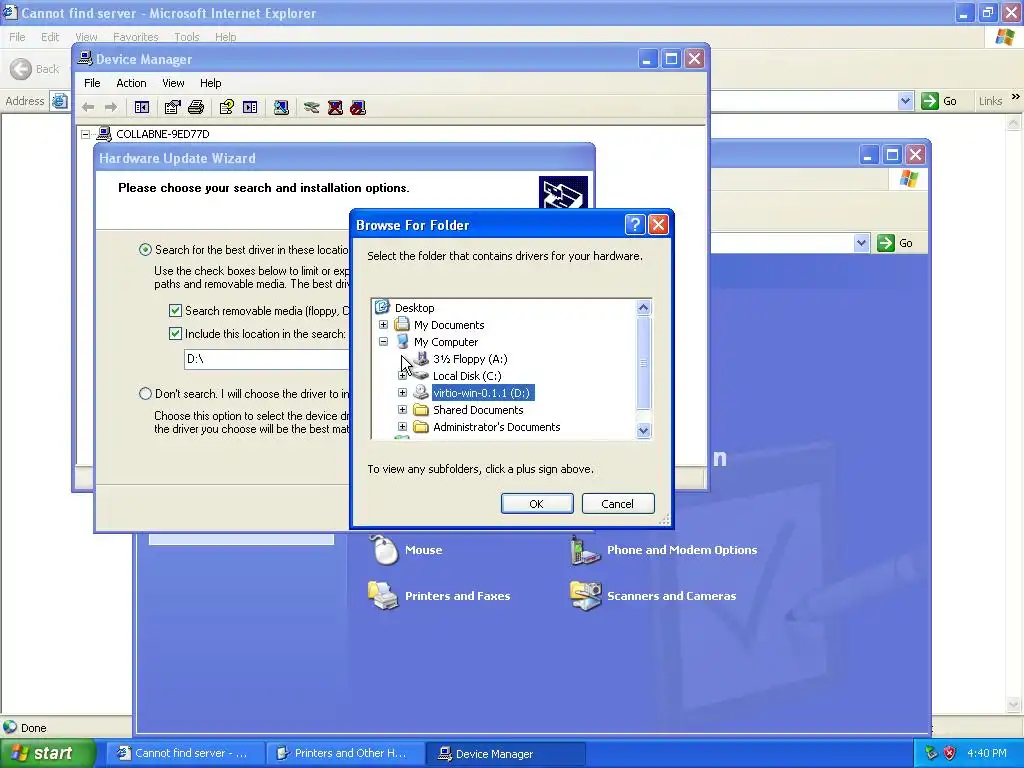Screen dimensions: 1024x768
Task: Open Device Manager View menu
Action: (173, 83)
